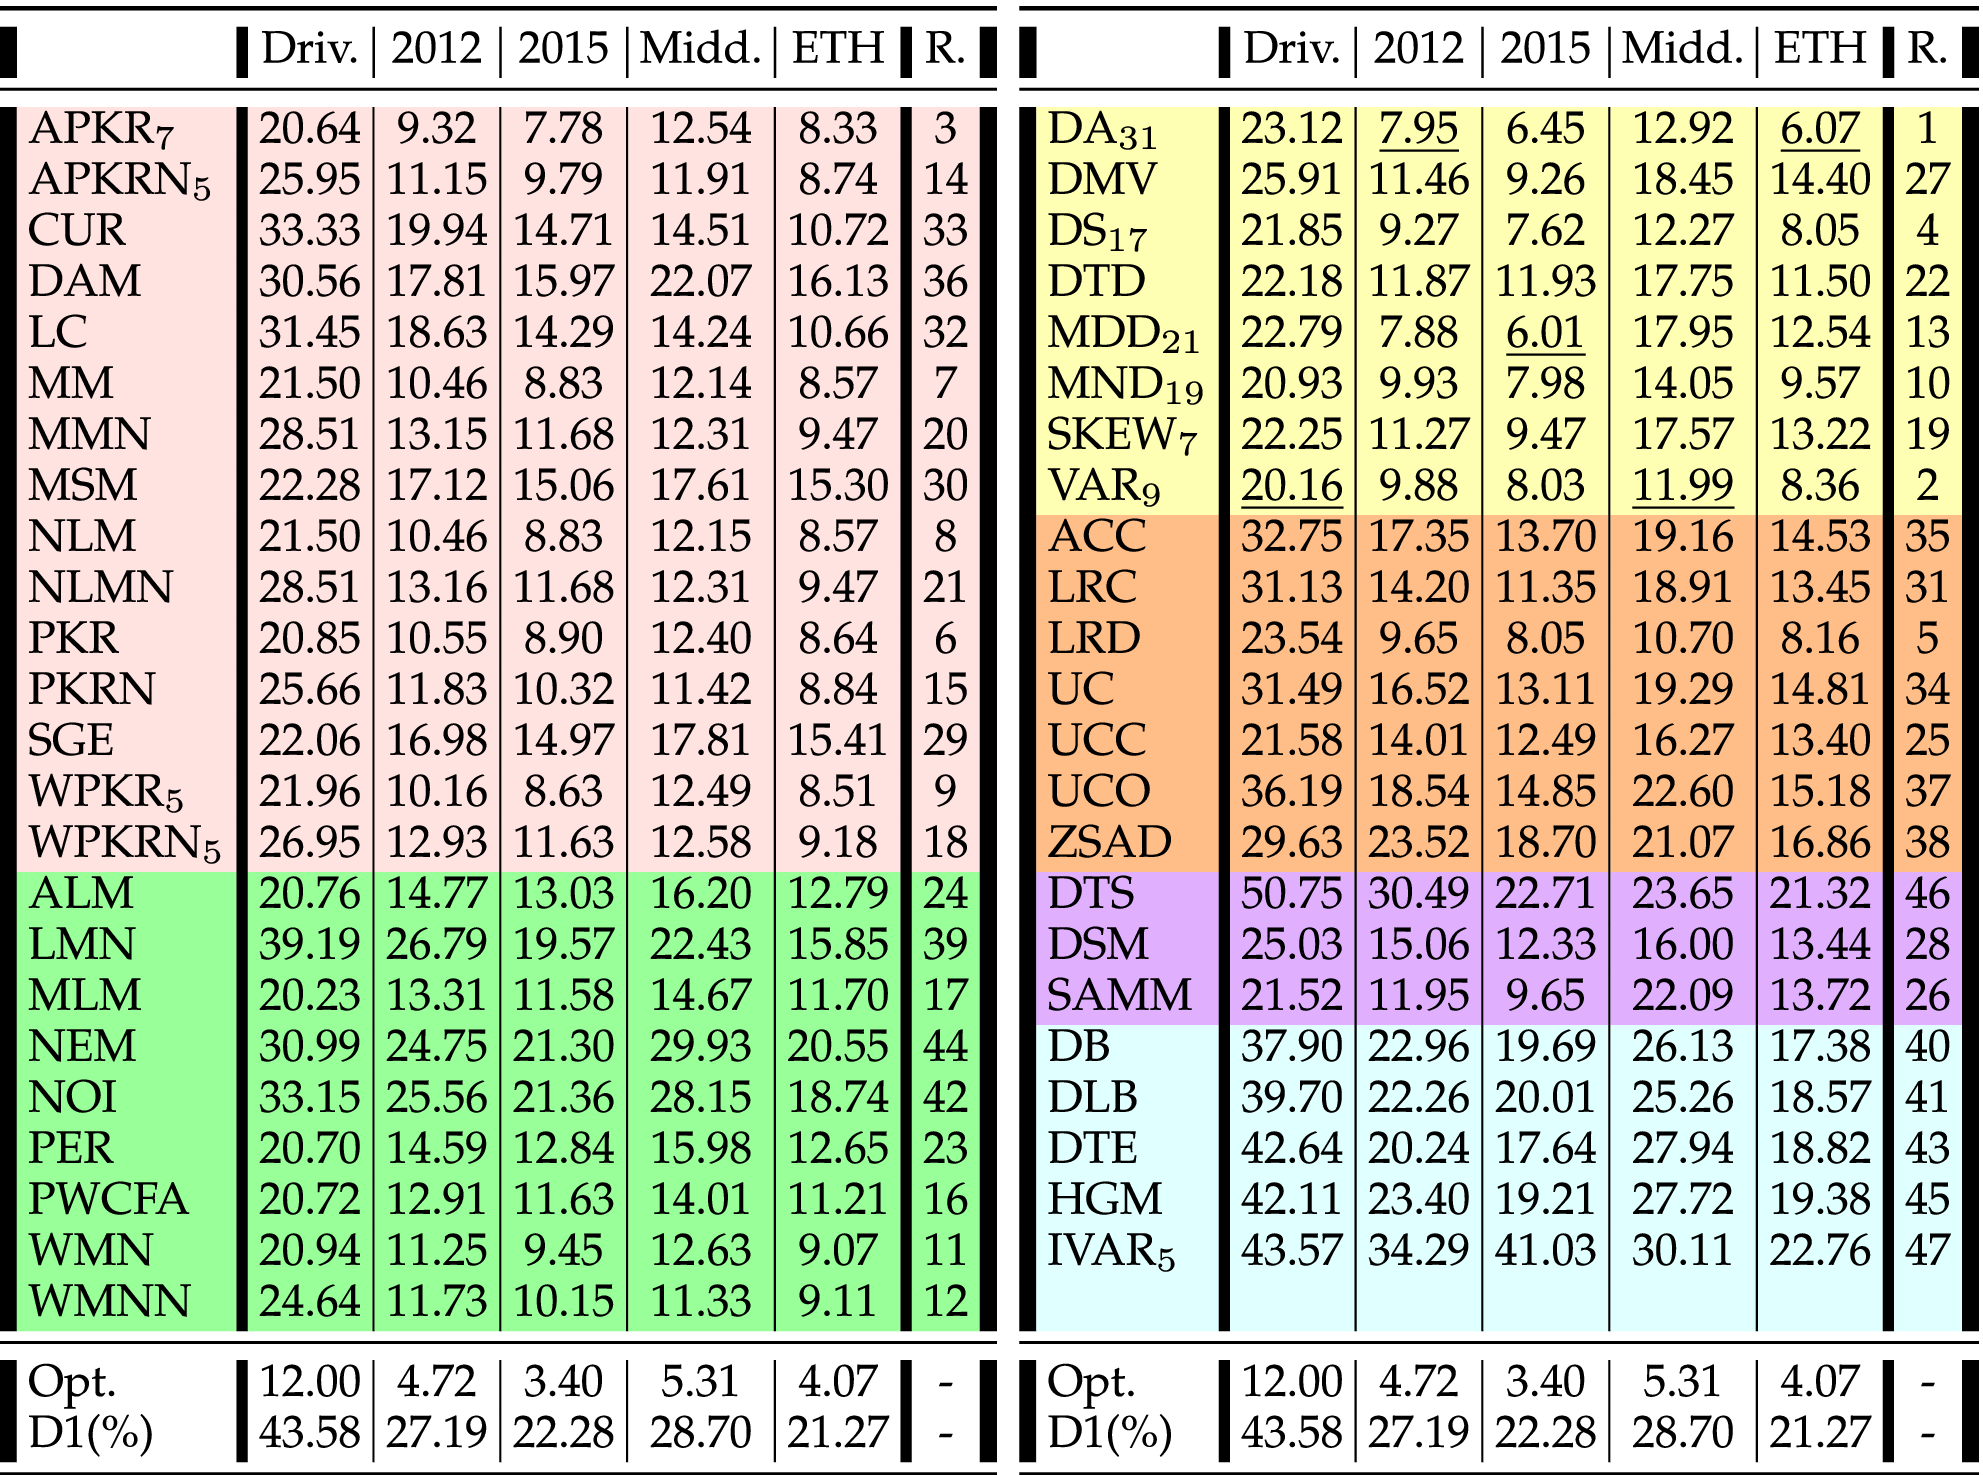Screen dimensions: 1983x1475
Task: Click the DMV row label
Action: click(x=1102, y=179)
